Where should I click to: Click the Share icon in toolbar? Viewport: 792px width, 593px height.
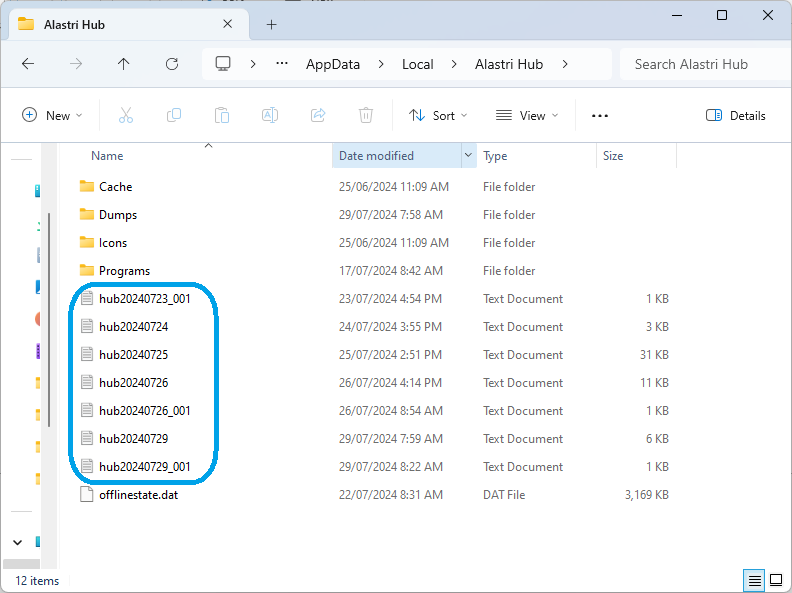(x=318, y=115)
